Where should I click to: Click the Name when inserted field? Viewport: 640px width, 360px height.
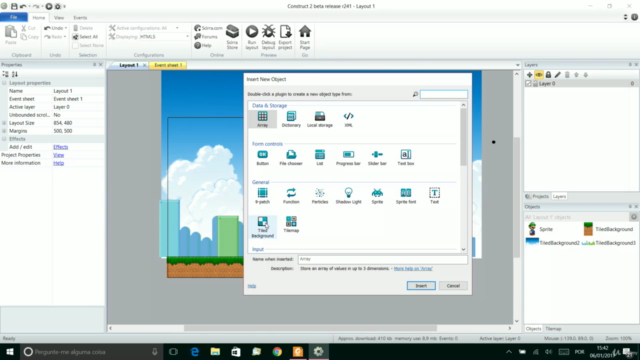pos(382,259)
